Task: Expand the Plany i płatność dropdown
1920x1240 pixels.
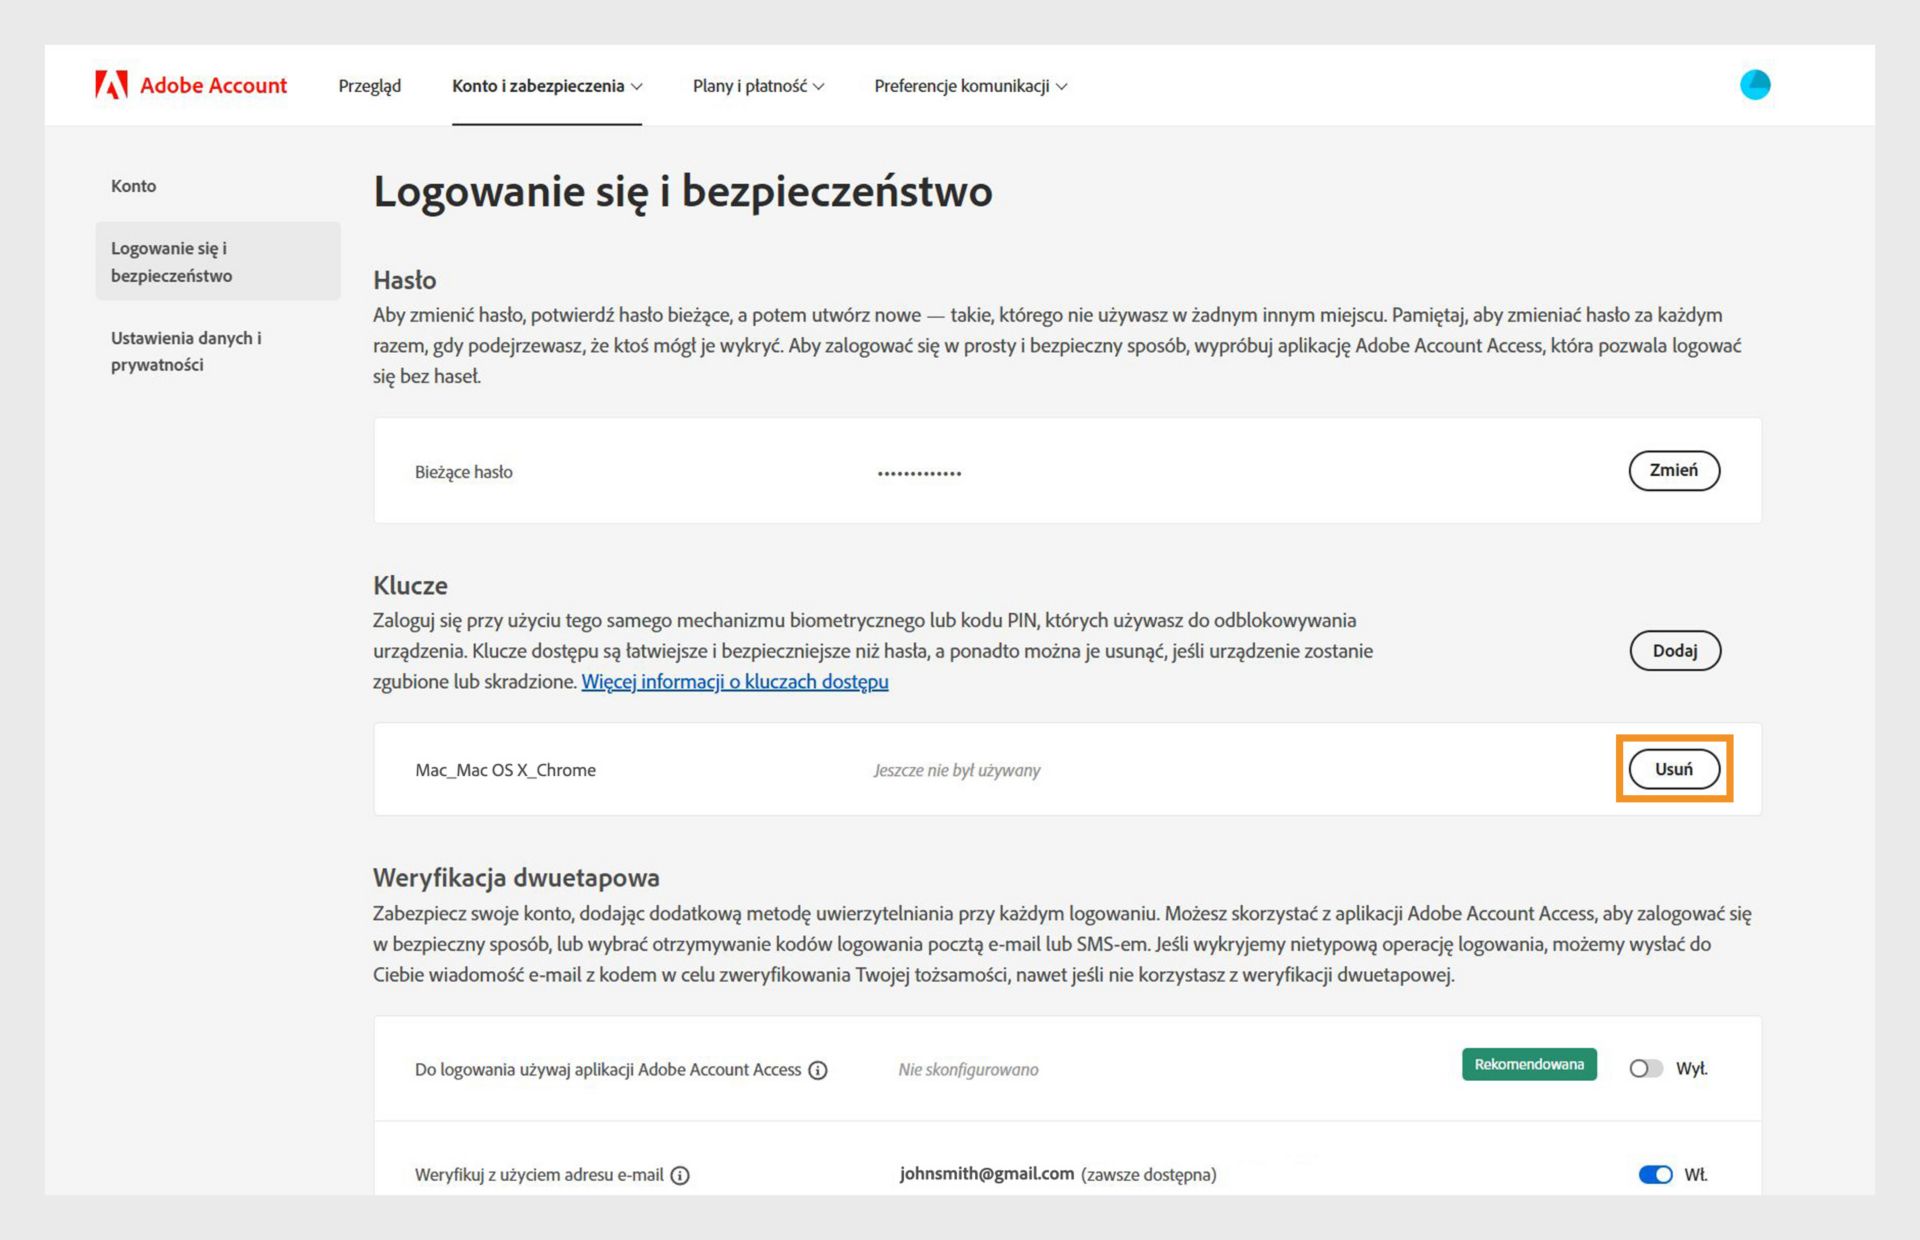Action: tap(758, 86)
